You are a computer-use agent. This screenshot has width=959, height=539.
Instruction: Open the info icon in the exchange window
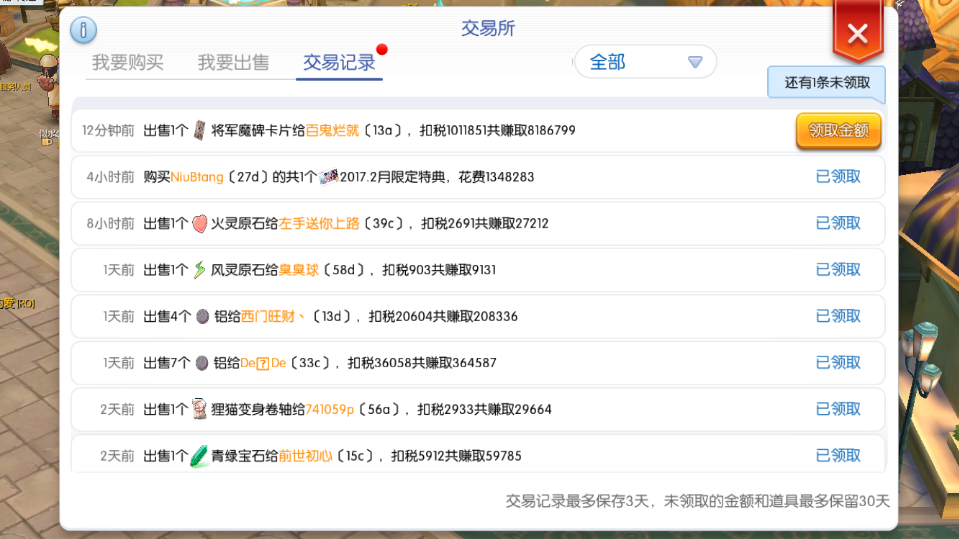point(83,29)
